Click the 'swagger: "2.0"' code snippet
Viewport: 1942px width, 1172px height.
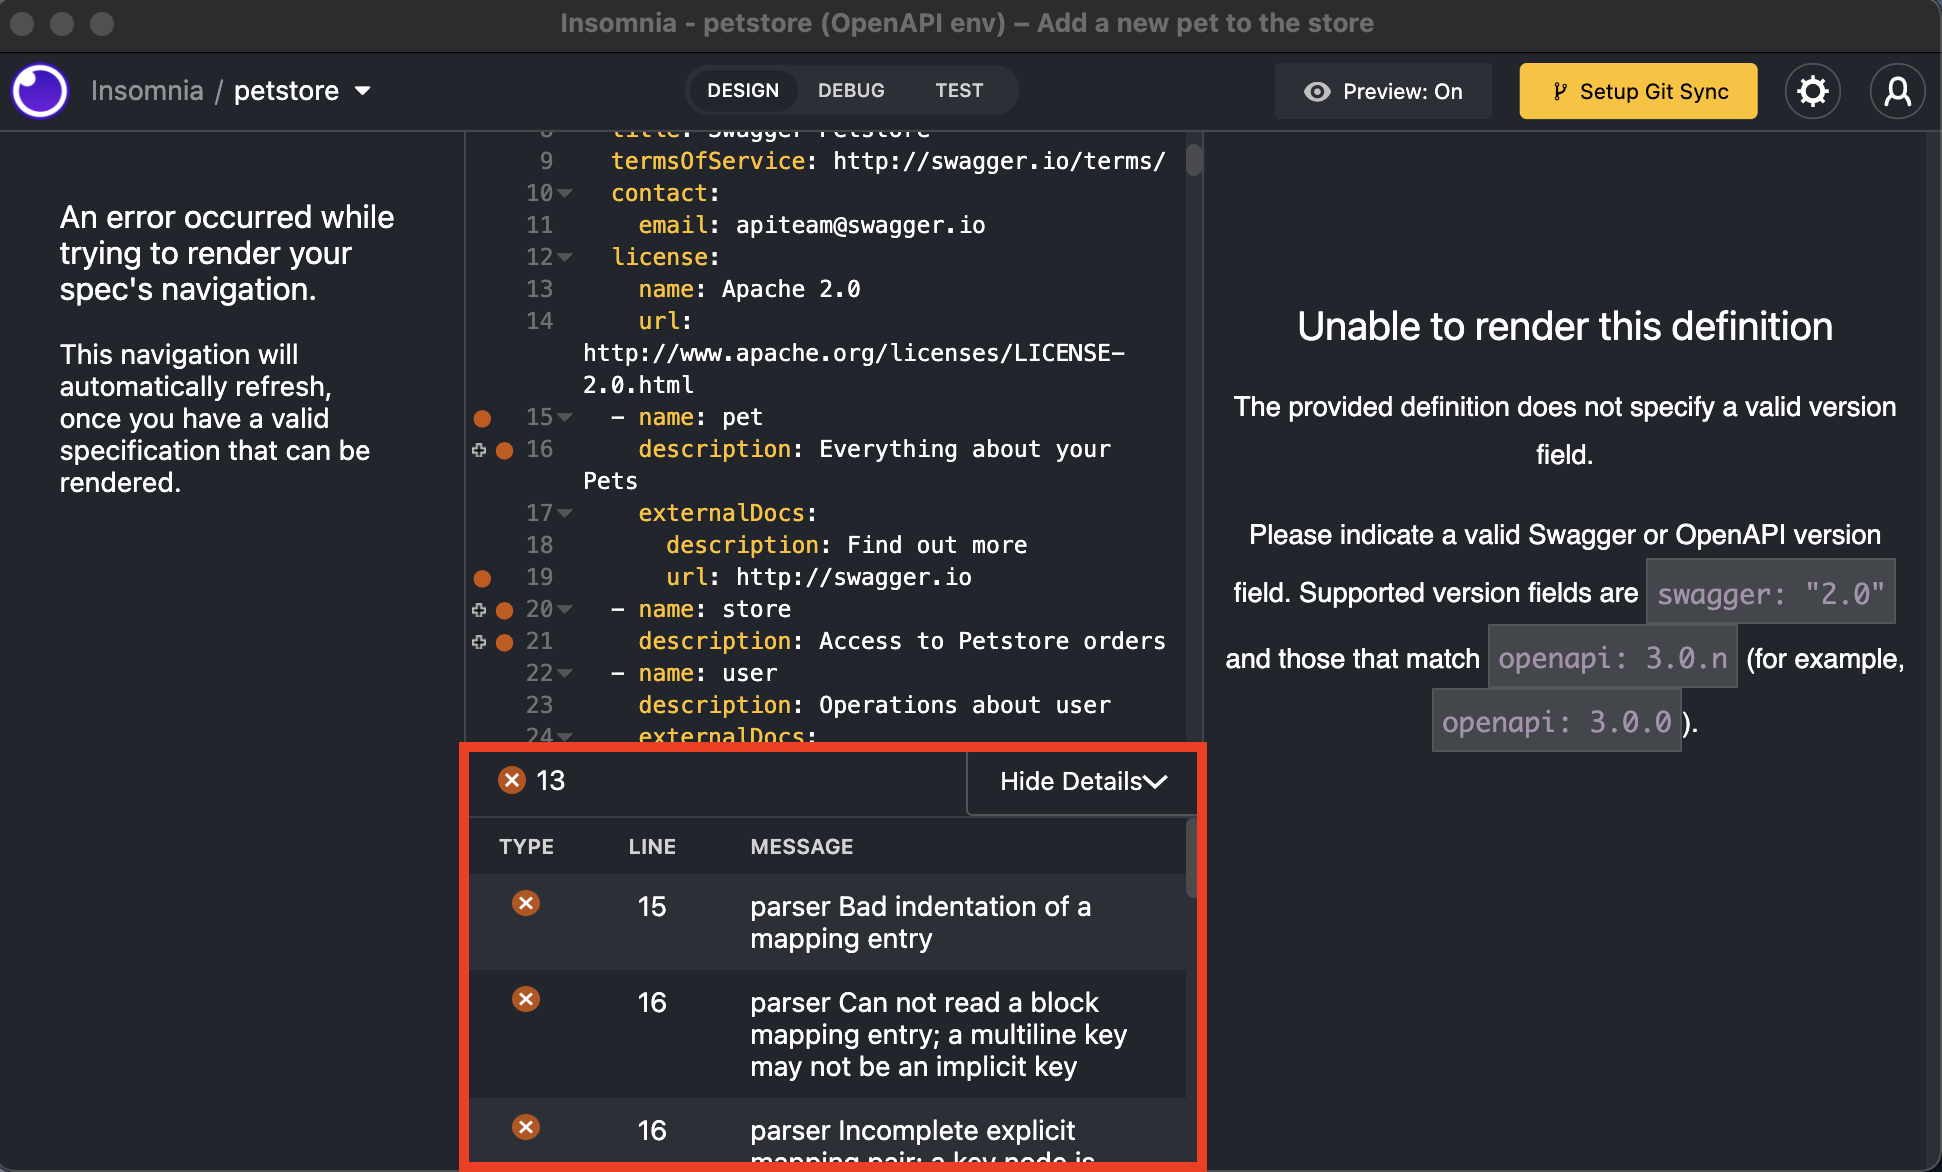(1770, 593)
